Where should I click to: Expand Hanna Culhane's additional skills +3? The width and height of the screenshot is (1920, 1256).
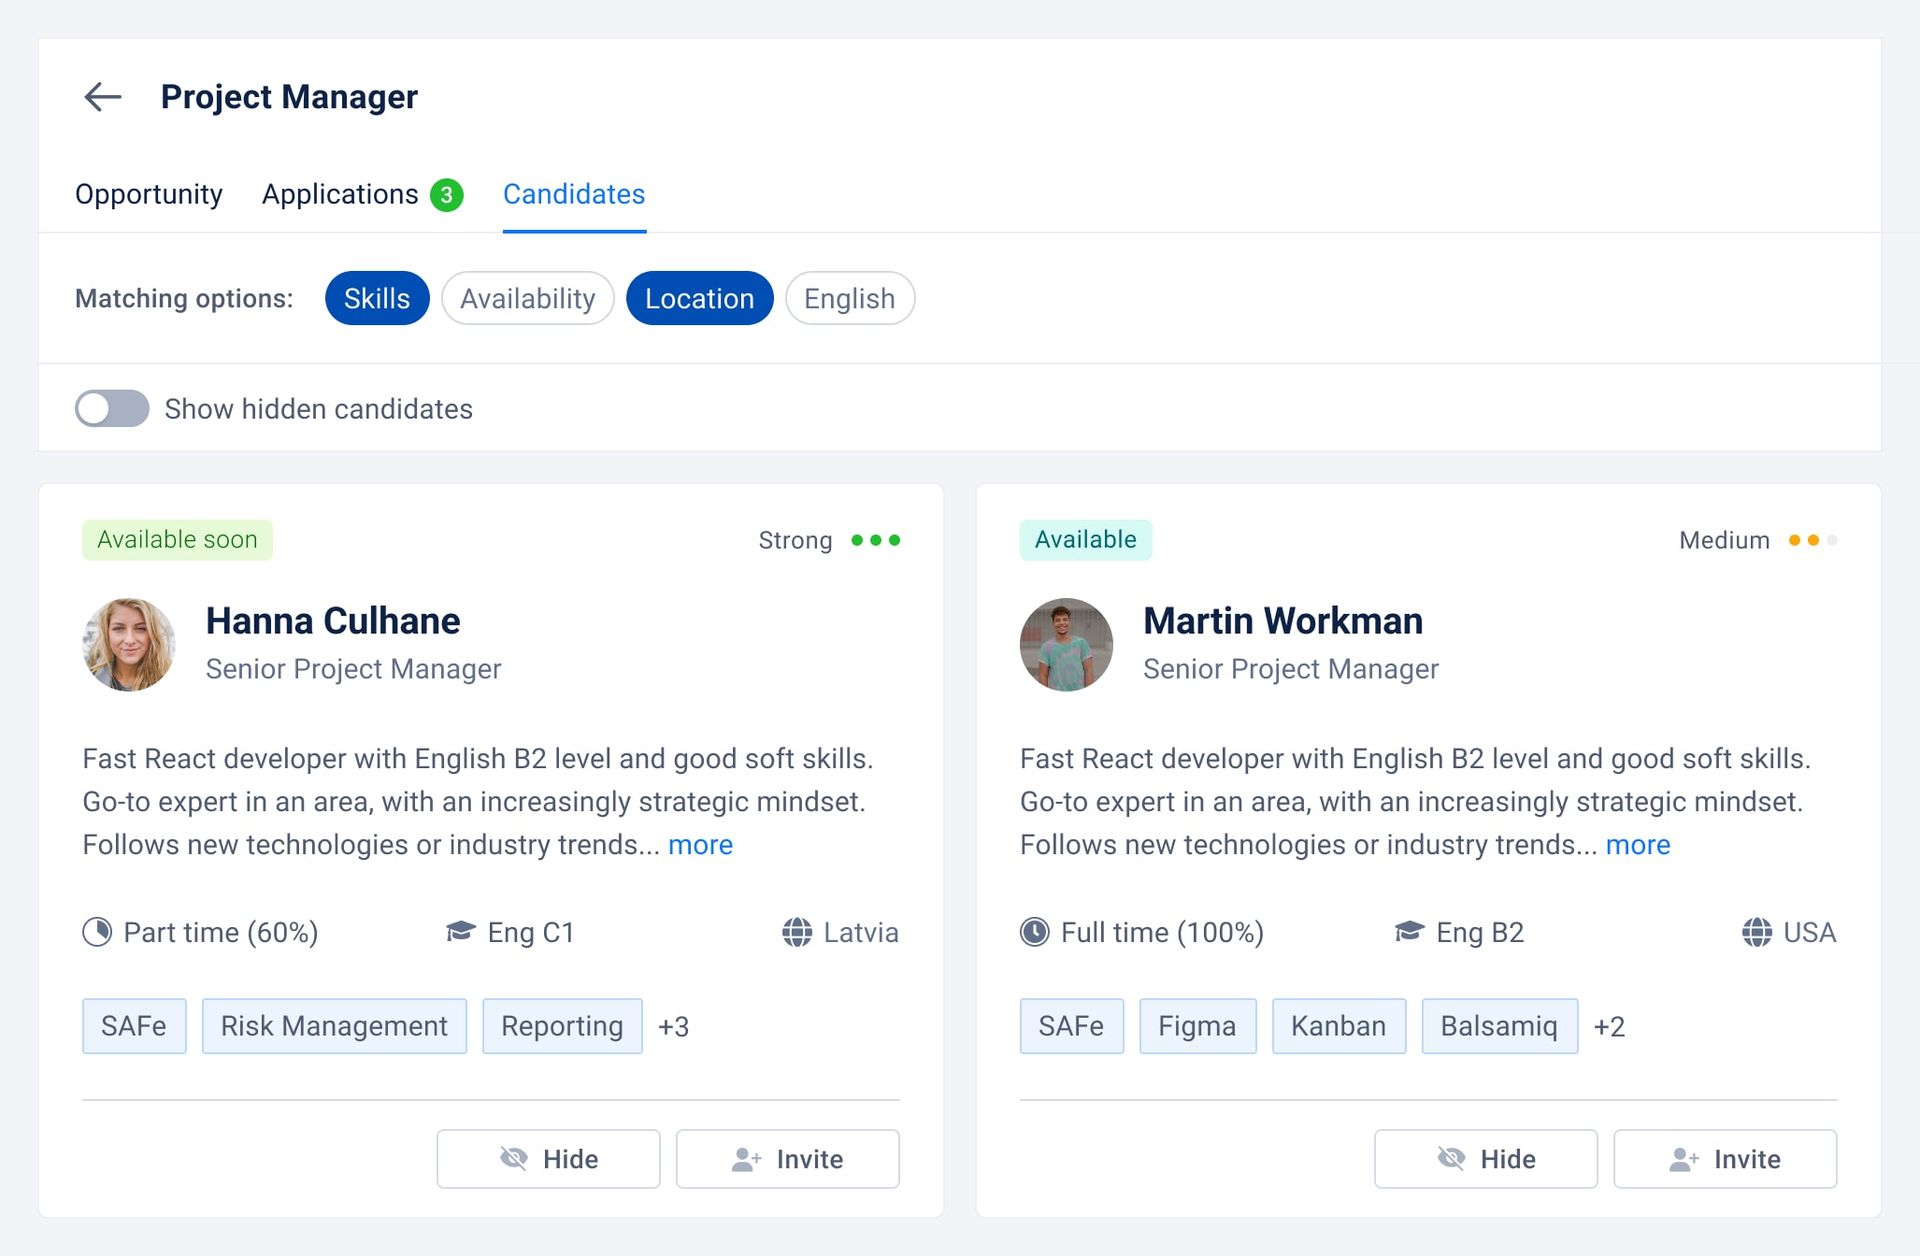click(674, 1026)
